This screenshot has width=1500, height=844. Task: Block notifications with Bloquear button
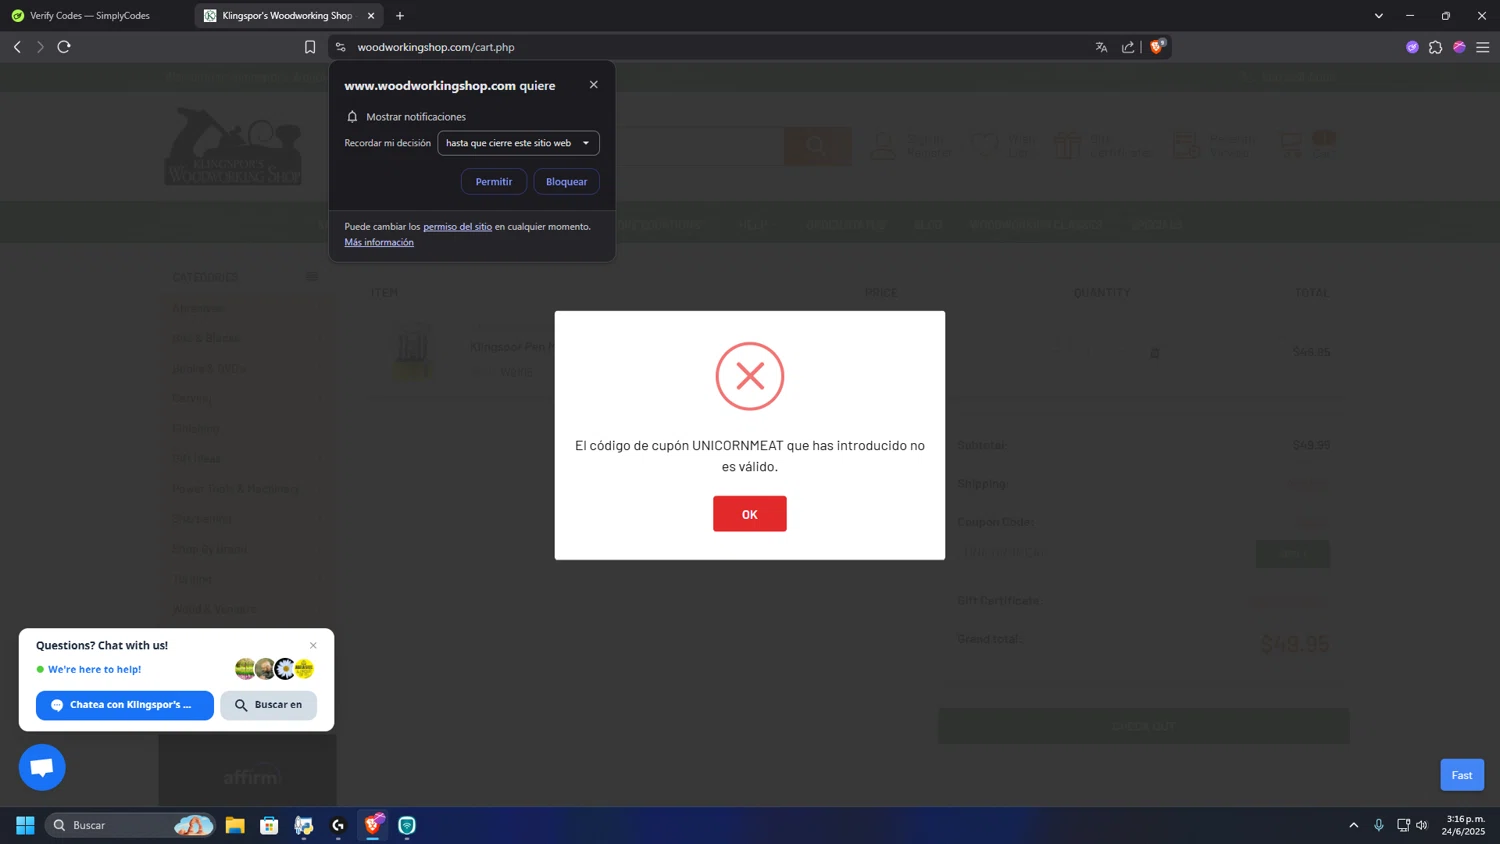[x=566, y=182]
